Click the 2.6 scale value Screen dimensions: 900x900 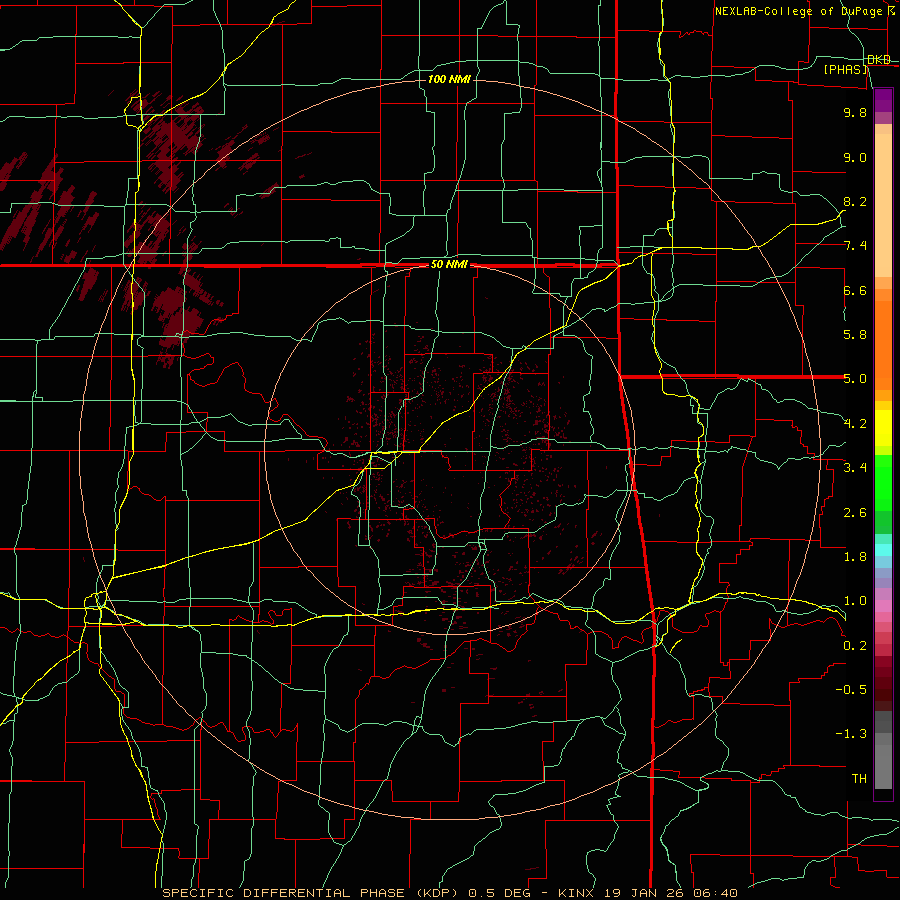click(855, 513)
